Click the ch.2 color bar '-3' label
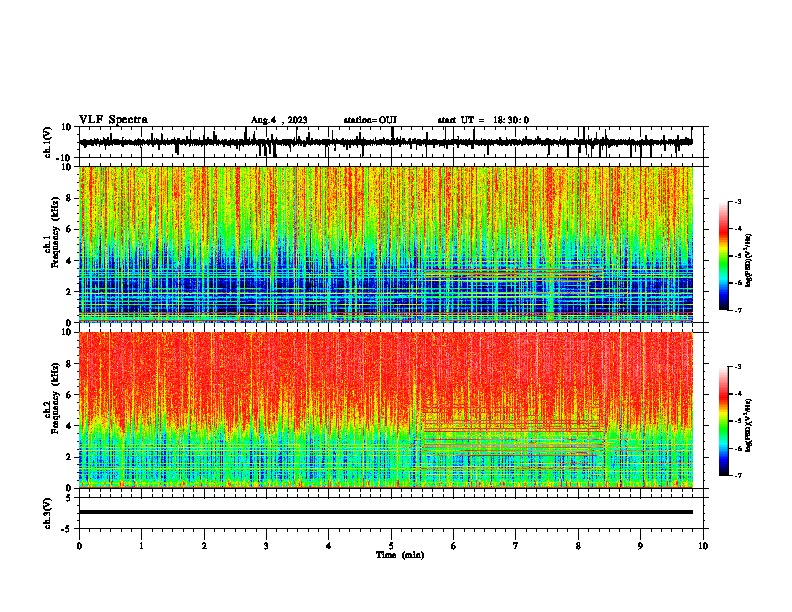 [x=738, y=367]
